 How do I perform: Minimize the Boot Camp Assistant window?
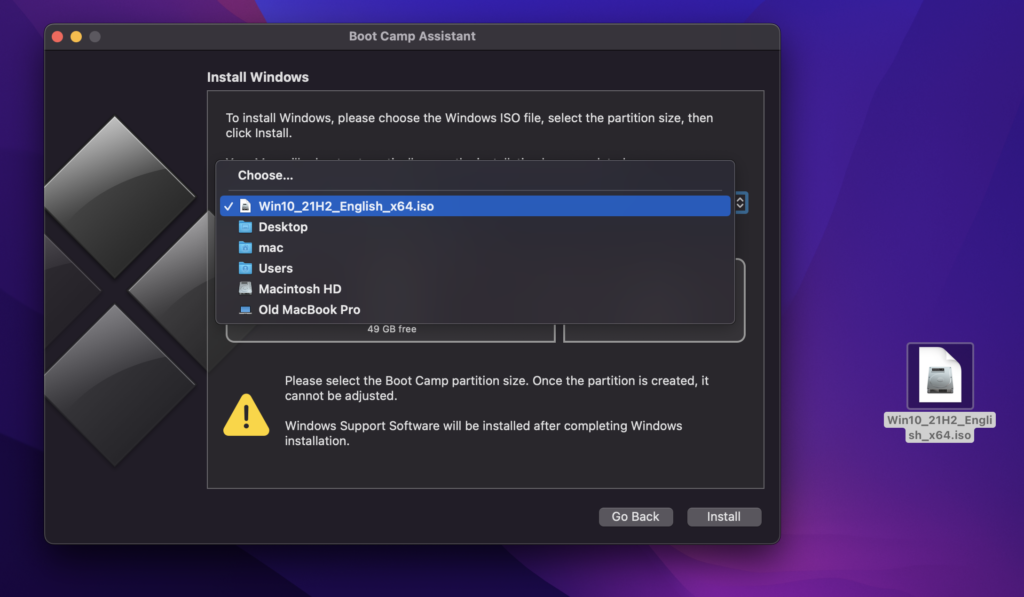76,37
